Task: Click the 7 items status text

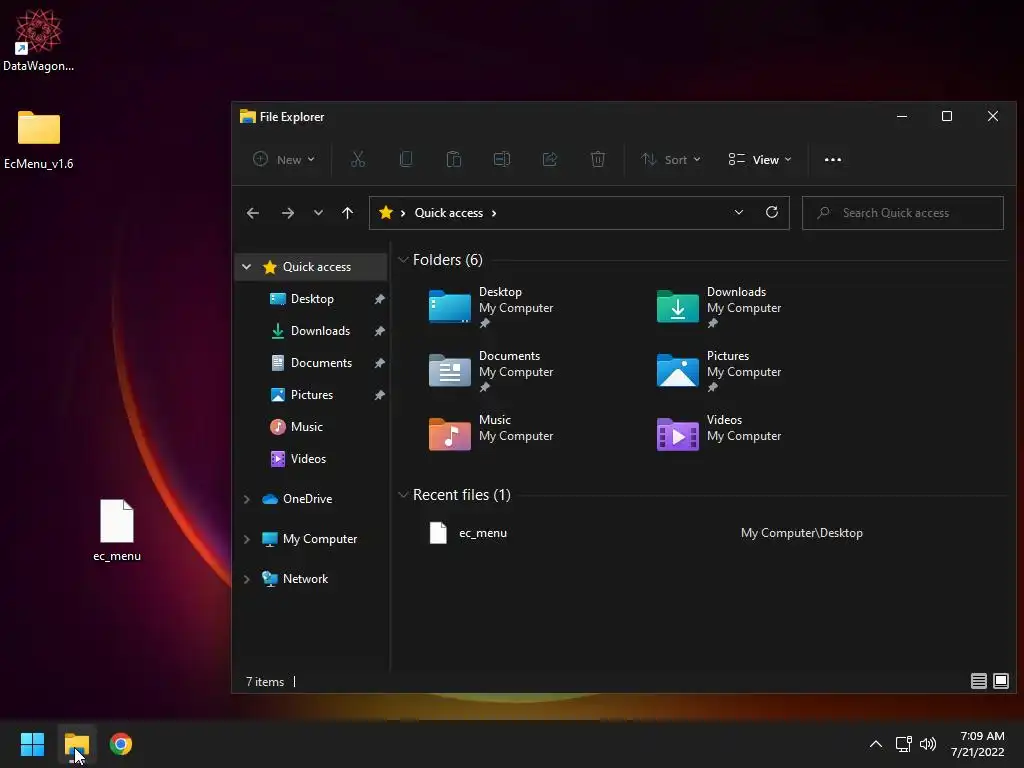Action: point(264,682)
